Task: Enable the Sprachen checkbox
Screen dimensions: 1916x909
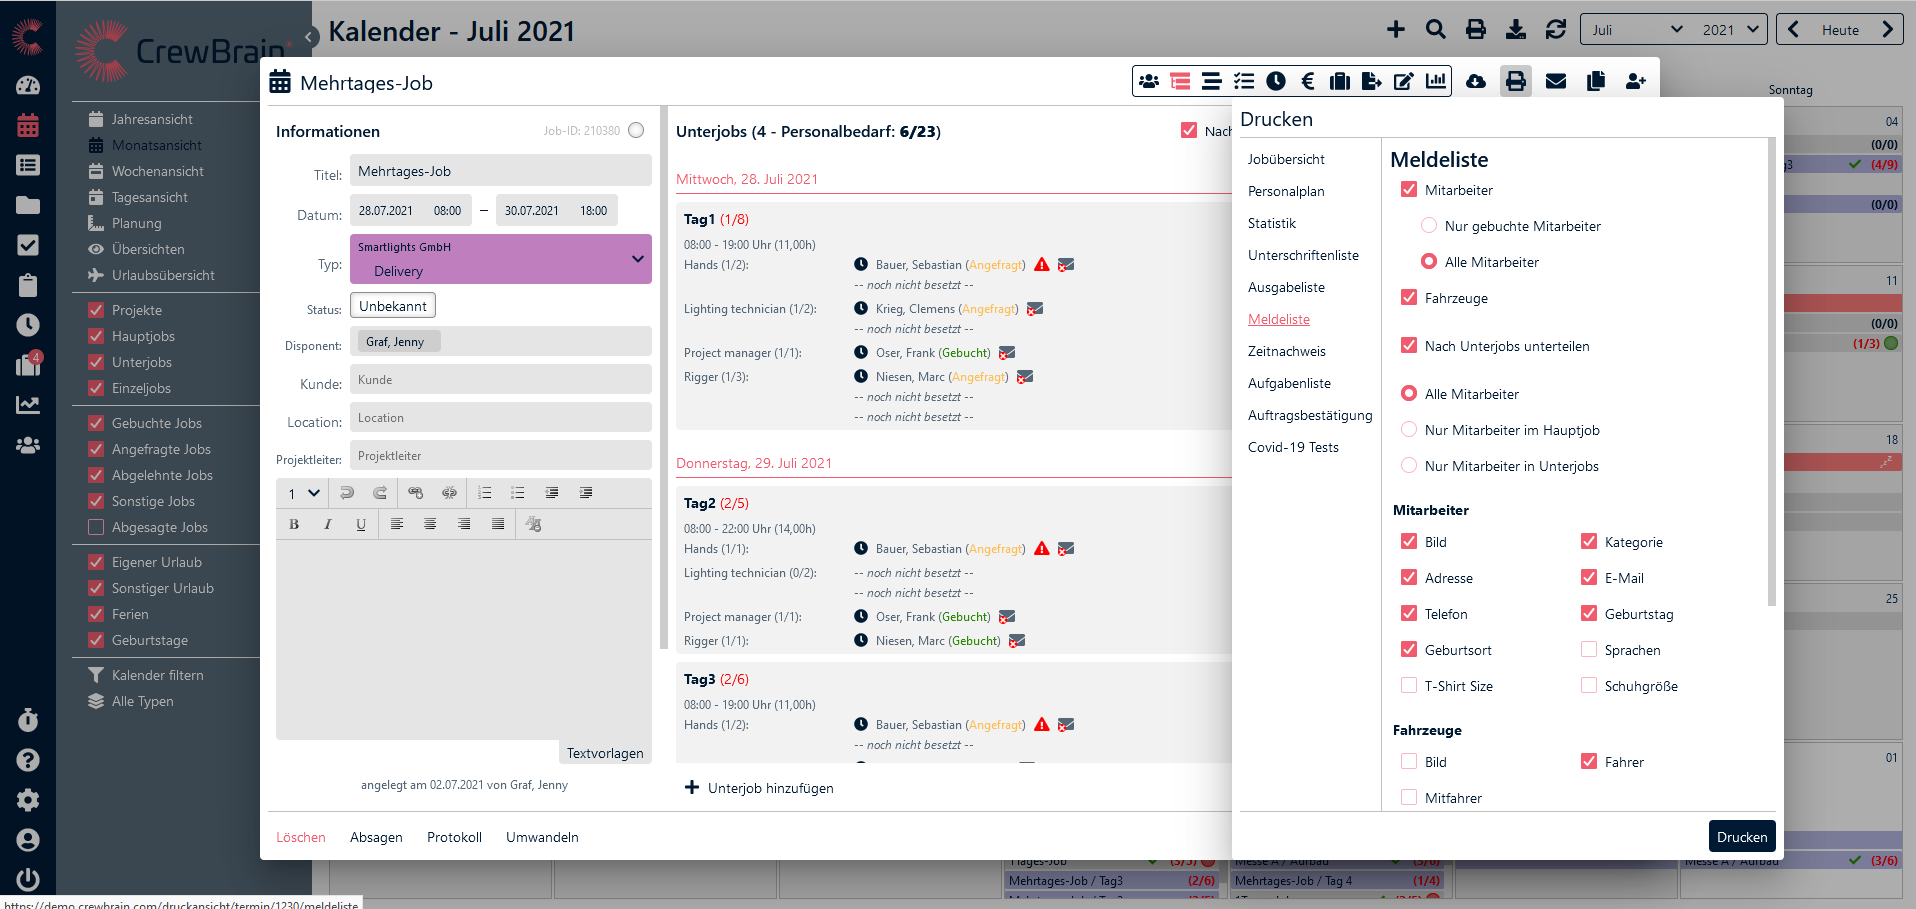Action: click(1589, 650)
